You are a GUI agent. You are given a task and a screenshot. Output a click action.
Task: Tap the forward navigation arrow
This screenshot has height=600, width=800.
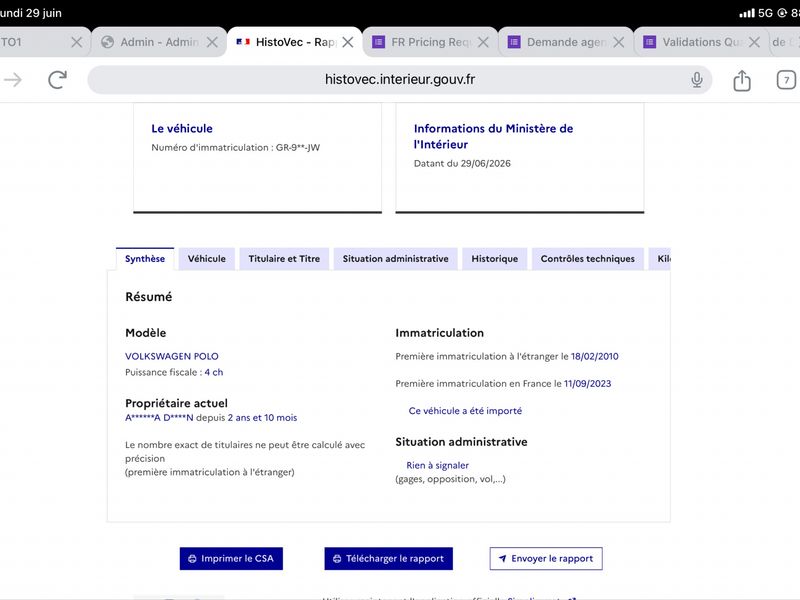[13, 80]
